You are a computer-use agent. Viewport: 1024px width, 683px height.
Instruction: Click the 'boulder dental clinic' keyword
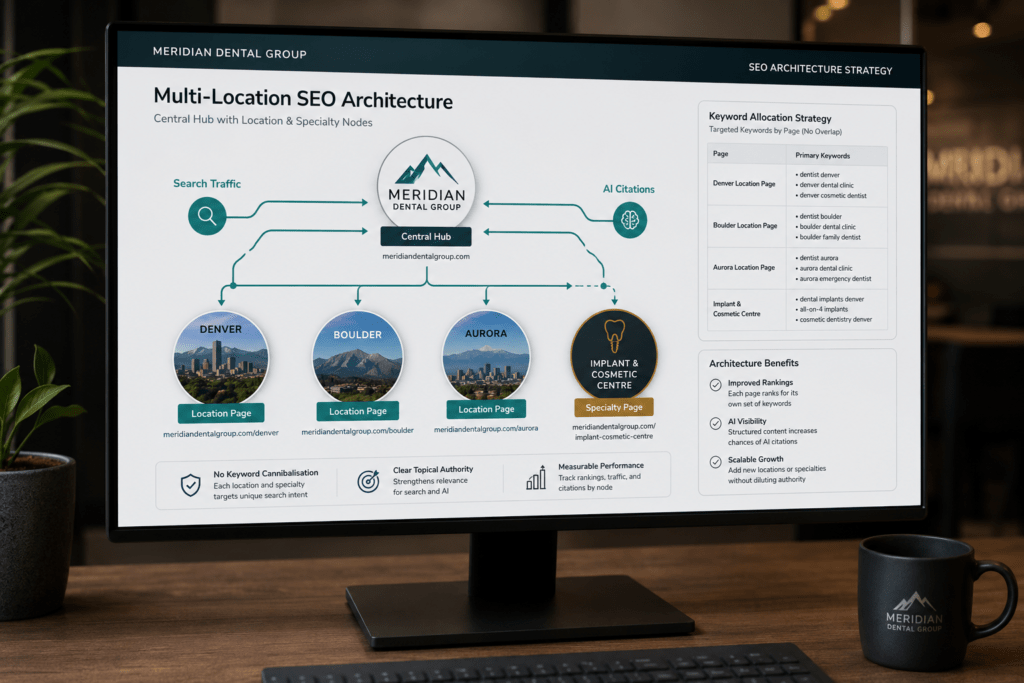coord(825,227)
